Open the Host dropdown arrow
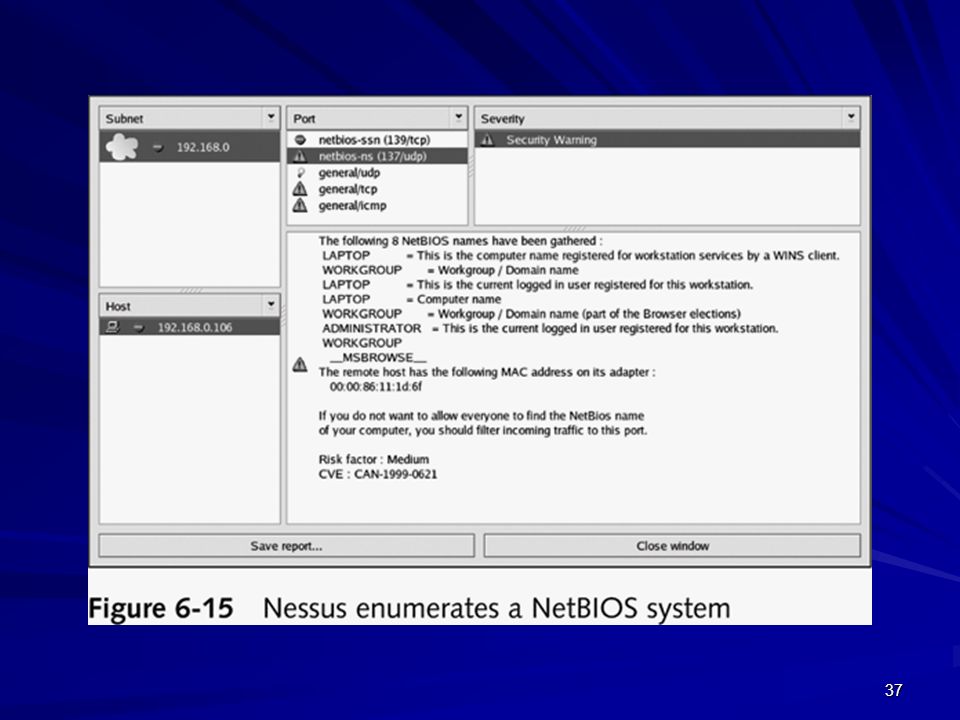This screenshot has height=720, width=960. click(271, 305)
